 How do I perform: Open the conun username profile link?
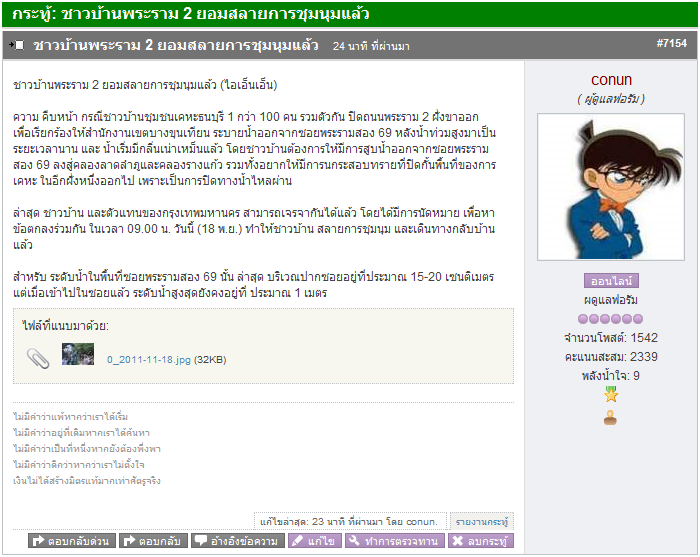(x=611, y=80)
